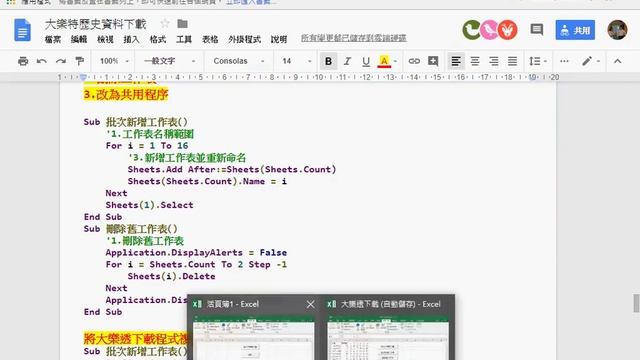This screenshot has height=360, width=640.
Task: Open the Google Docs home icon
Action: tap(22, 30)
